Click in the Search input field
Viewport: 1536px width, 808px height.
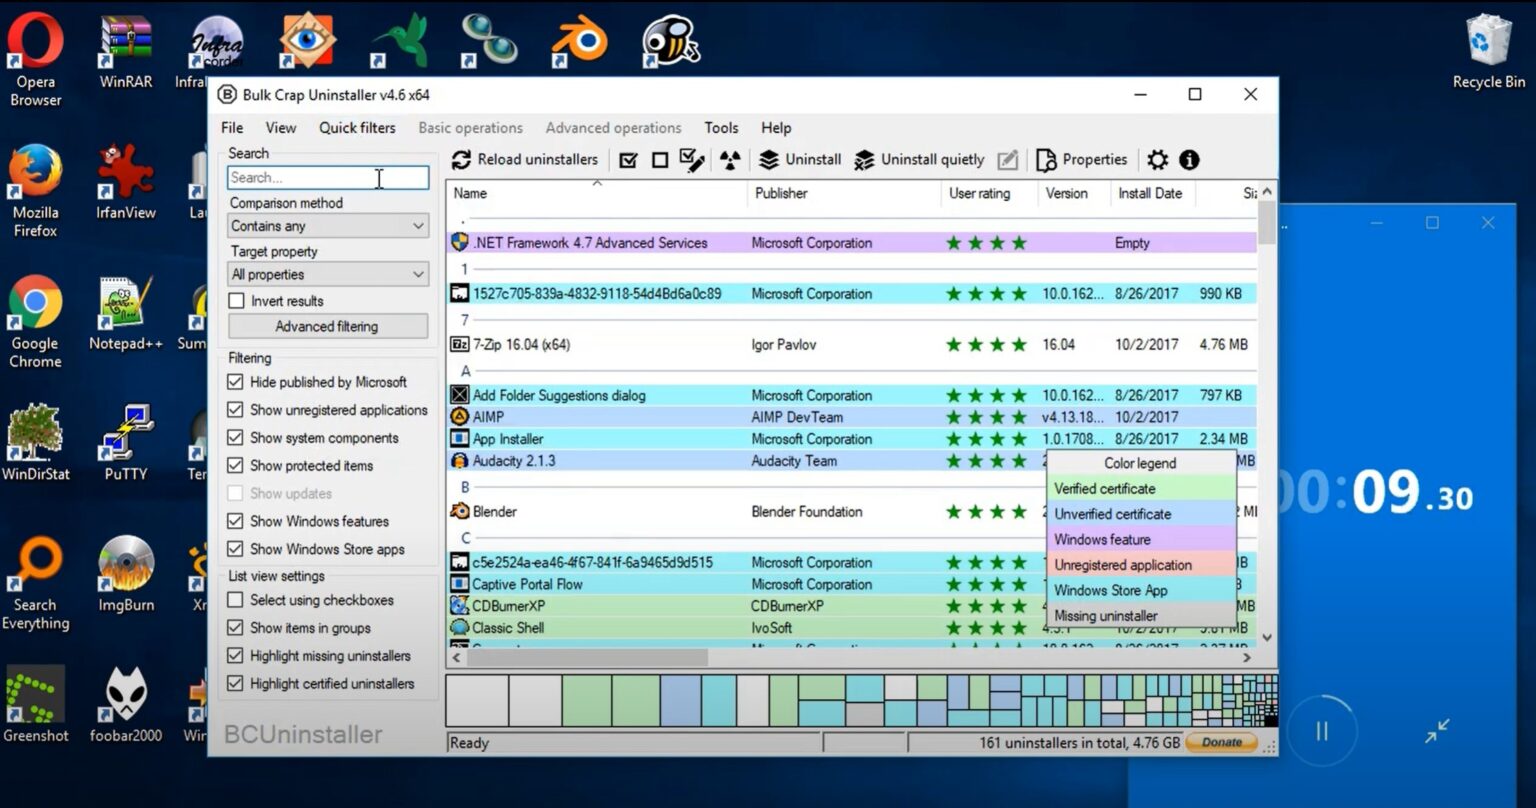click(x=328, y=178)
